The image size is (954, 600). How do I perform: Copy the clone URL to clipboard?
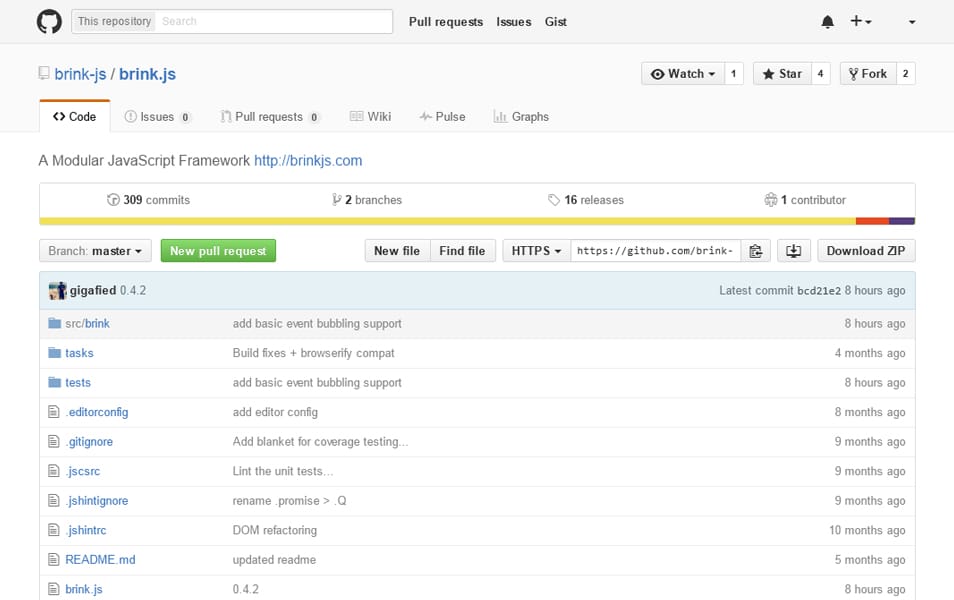(x=757, y=250)
